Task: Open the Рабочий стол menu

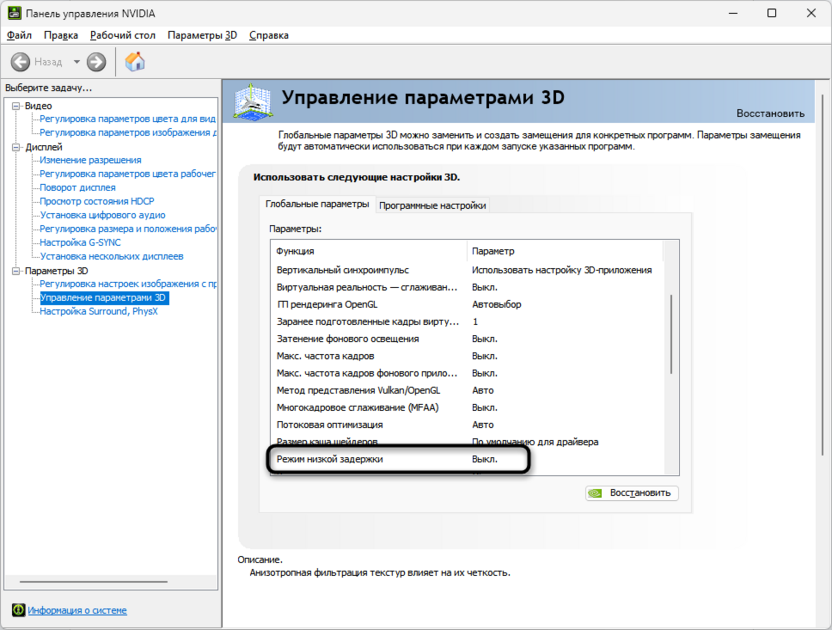Action: [123, 35]
